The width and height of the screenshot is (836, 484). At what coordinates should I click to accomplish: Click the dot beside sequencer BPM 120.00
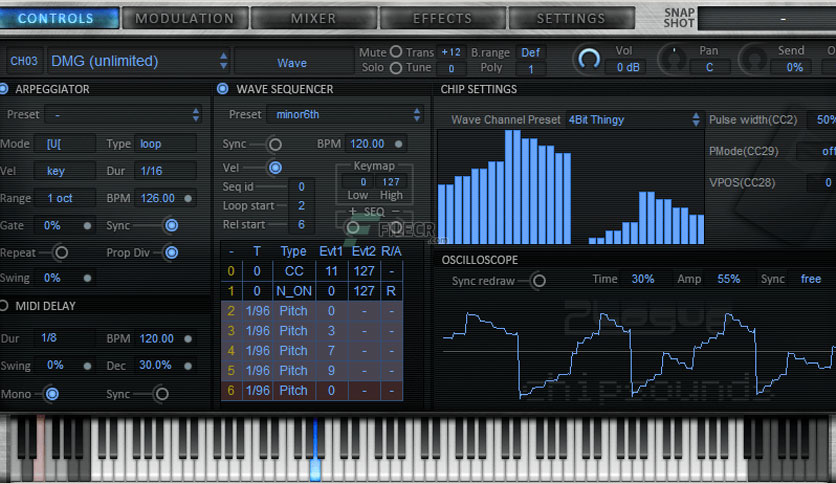point(398,144)
